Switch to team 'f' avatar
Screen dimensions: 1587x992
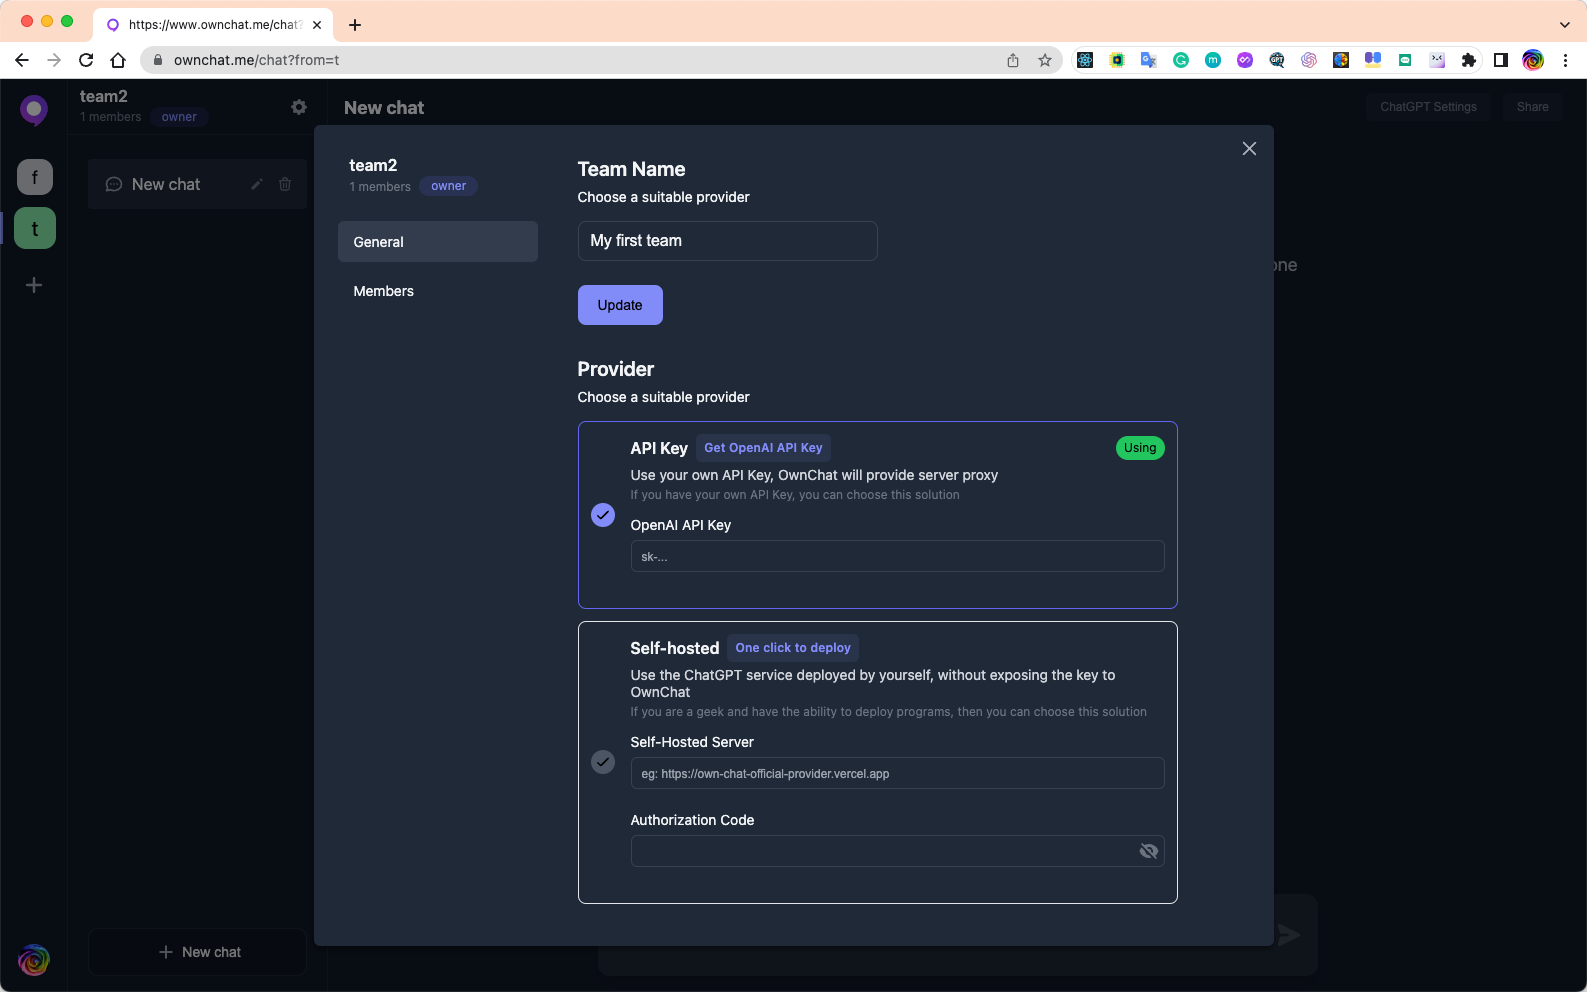tap(35, 177)
